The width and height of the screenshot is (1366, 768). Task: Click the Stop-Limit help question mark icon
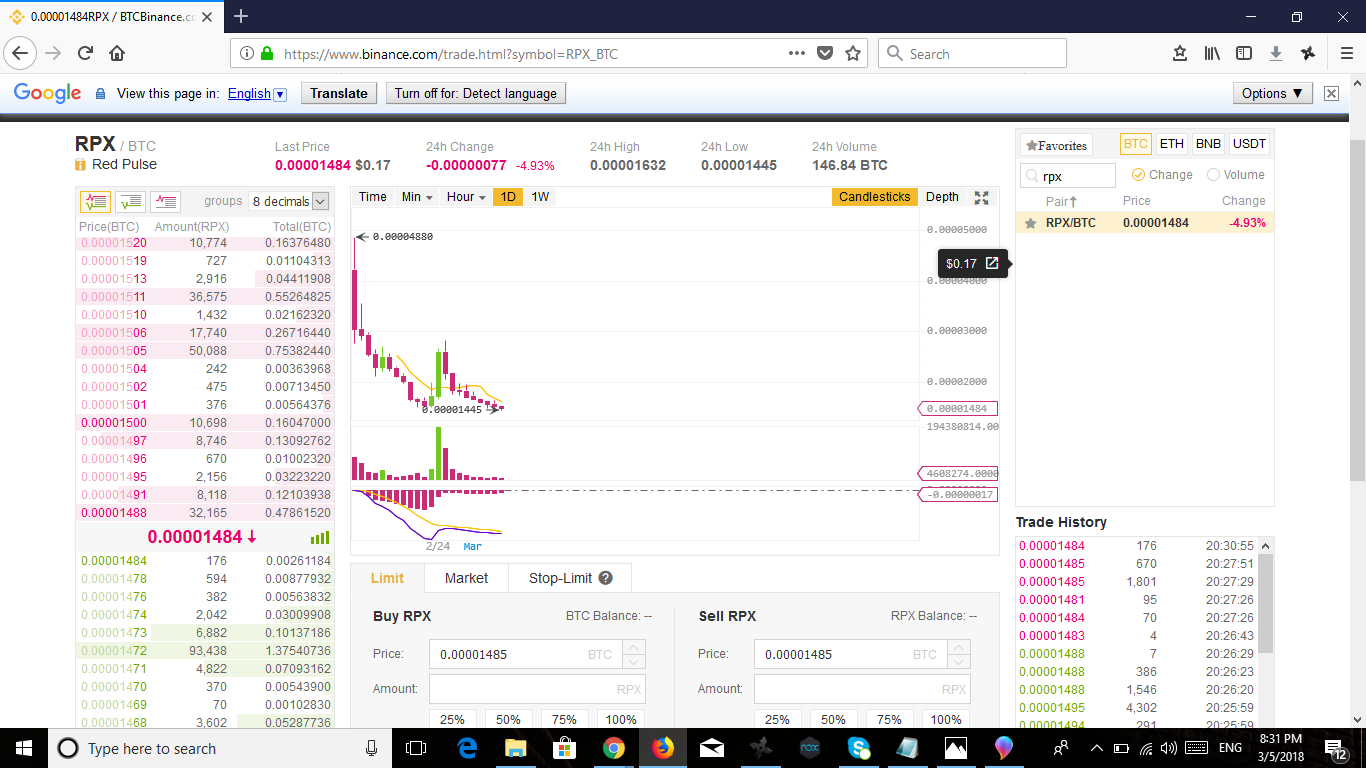point(605,578)
